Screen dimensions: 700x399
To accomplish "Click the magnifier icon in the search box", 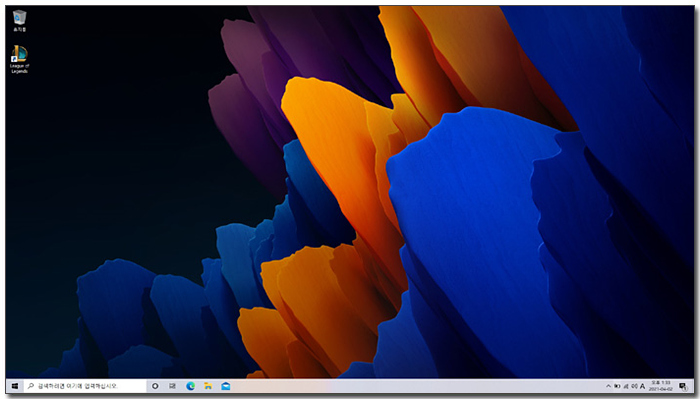I will click(x=30, y=386).
